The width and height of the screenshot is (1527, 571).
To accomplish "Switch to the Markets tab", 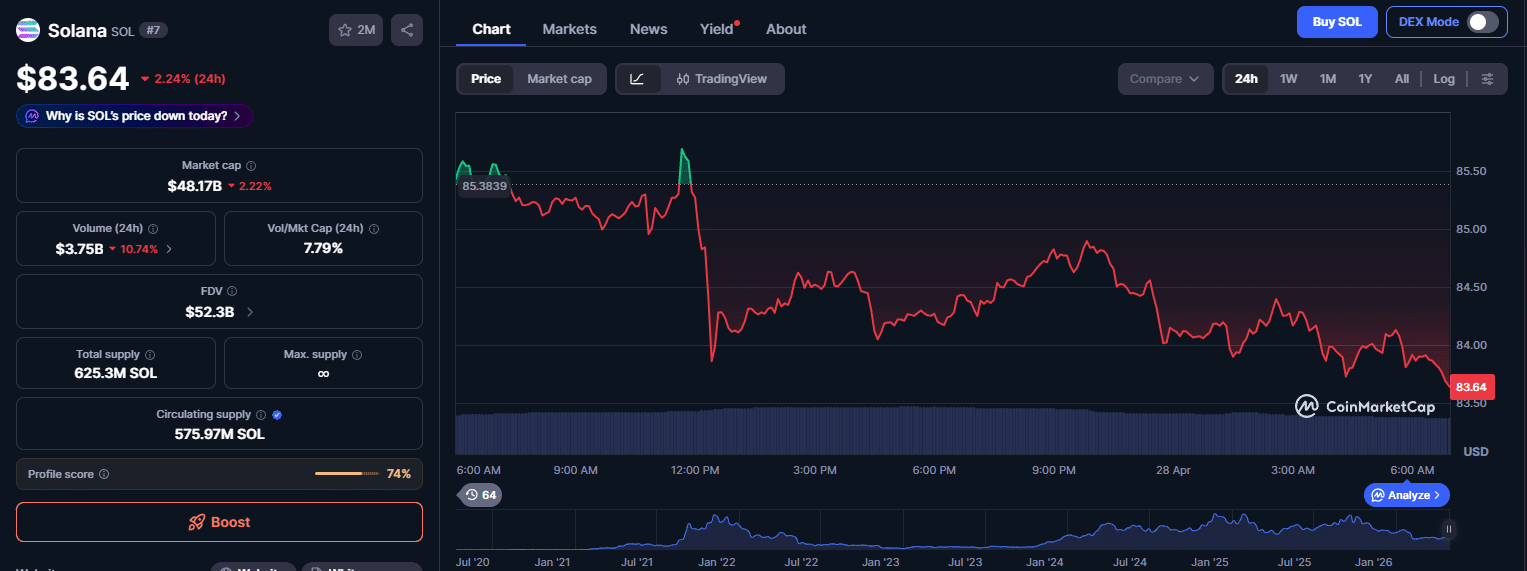I will click(569, 29).
